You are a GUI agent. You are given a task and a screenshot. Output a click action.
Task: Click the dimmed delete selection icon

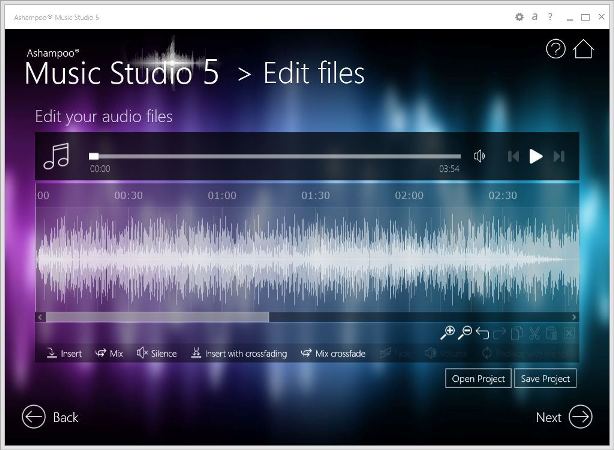click(569, 333)
